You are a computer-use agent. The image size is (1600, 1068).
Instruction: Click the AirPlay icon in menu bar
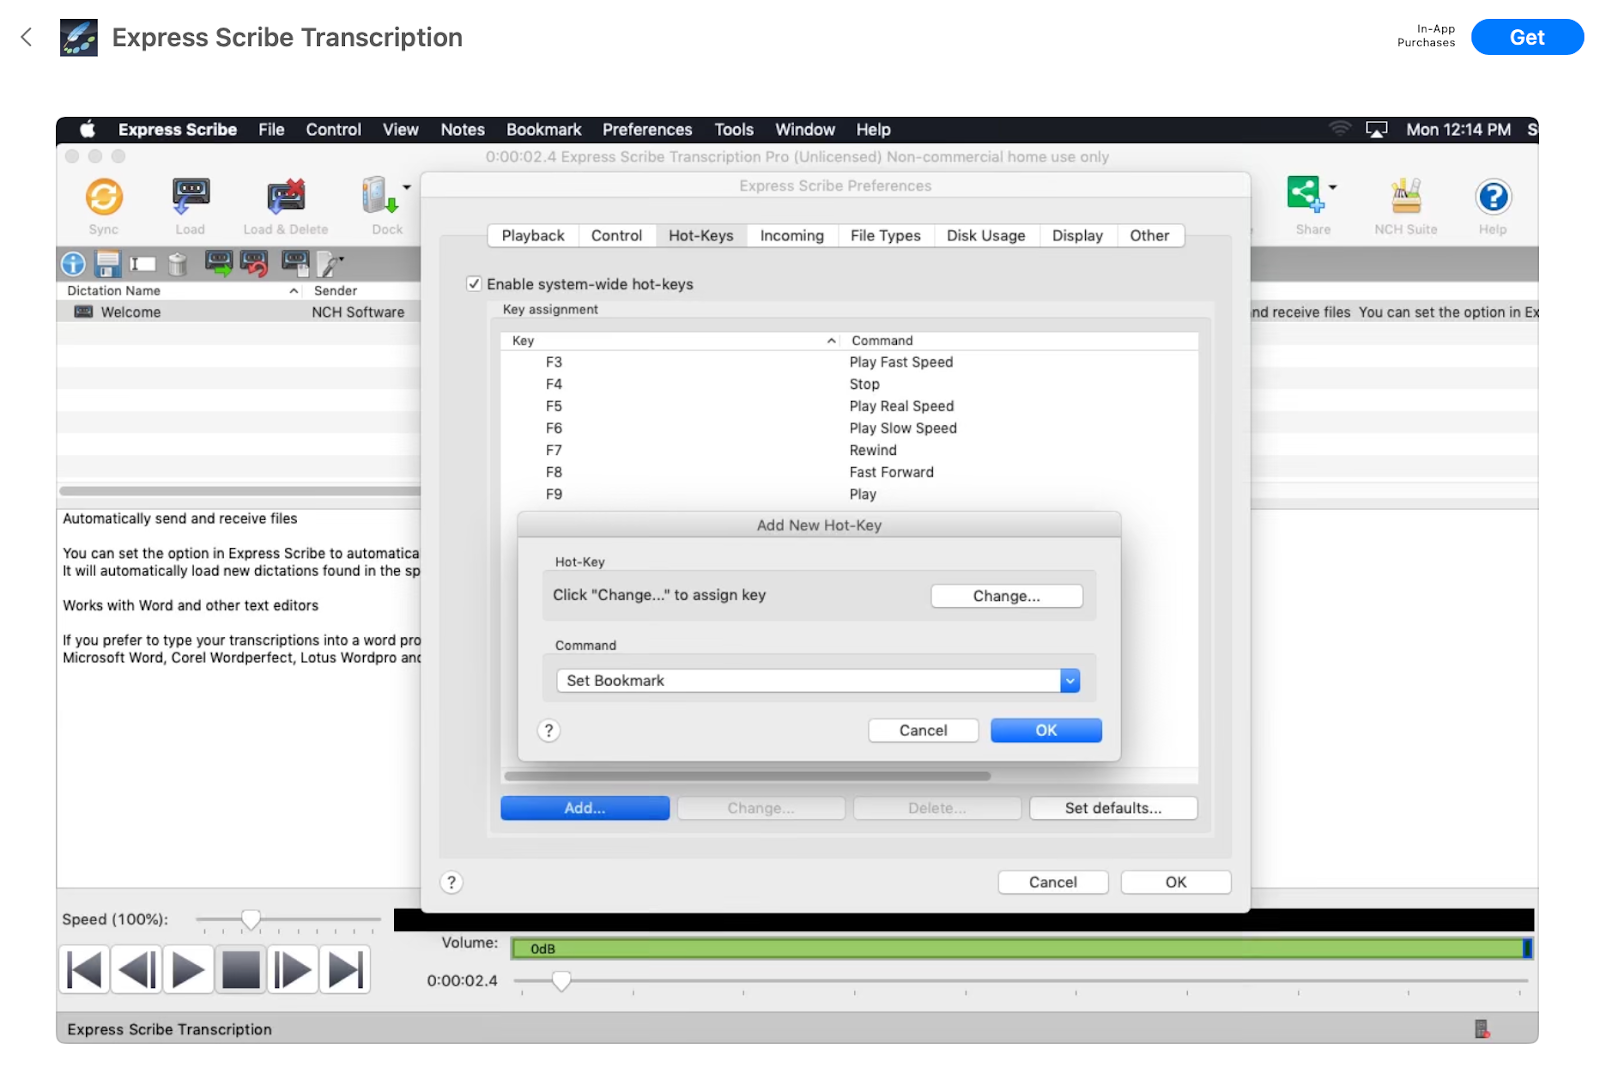point(1377,130)
